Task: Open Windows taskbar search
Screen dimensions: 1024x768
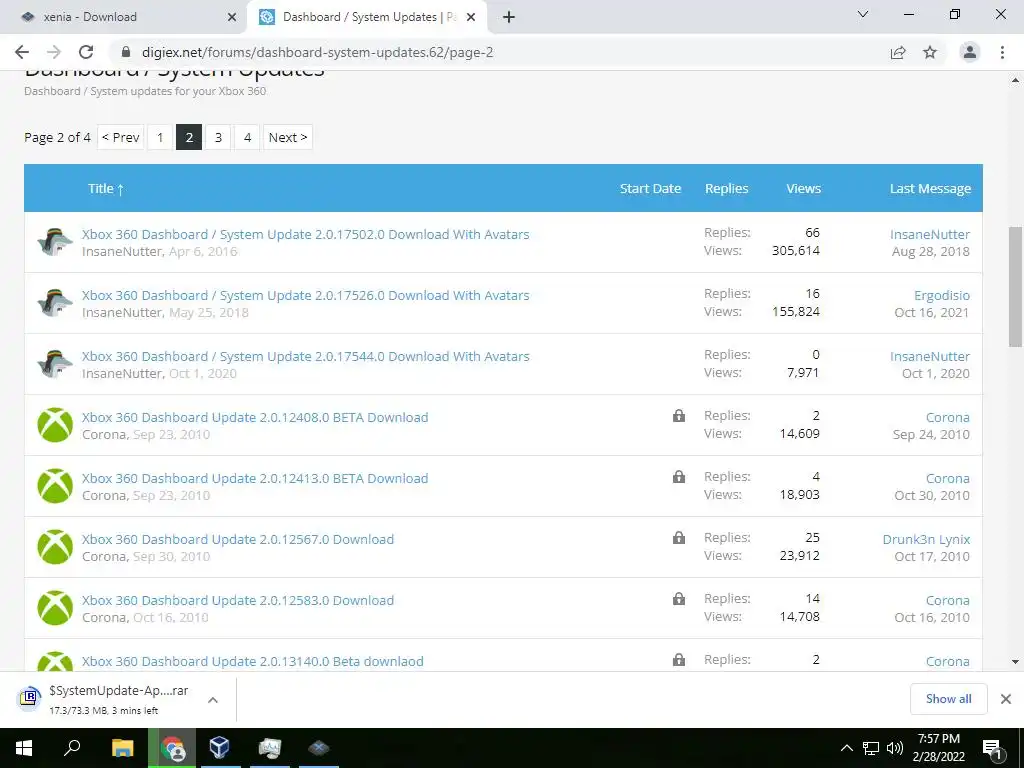Action: pos(72,748)
